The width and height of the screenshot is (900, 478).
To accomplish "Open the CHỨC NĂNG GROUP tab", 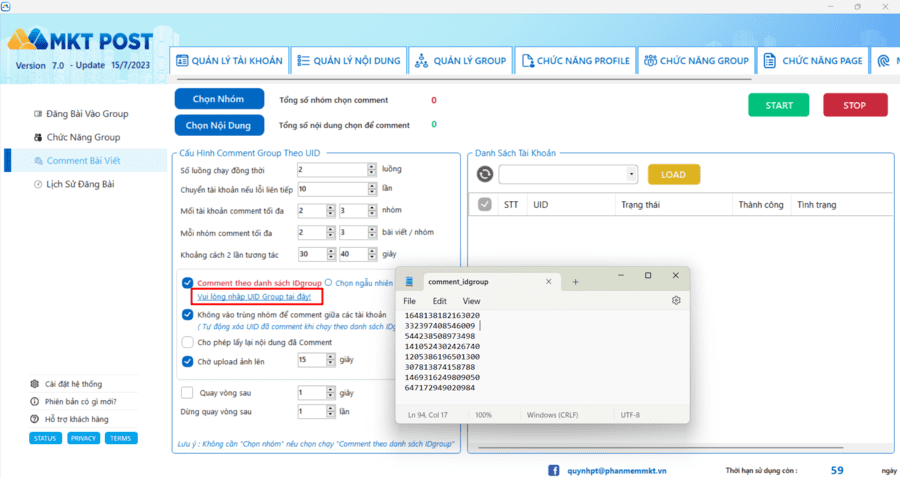I will coord(696,60).
